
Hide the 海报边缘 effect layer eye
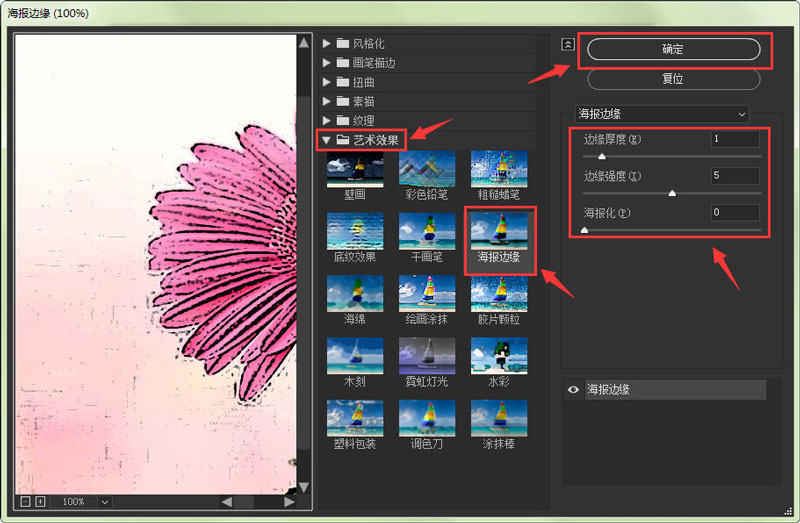pyautogui.click(x=573, y=390)
